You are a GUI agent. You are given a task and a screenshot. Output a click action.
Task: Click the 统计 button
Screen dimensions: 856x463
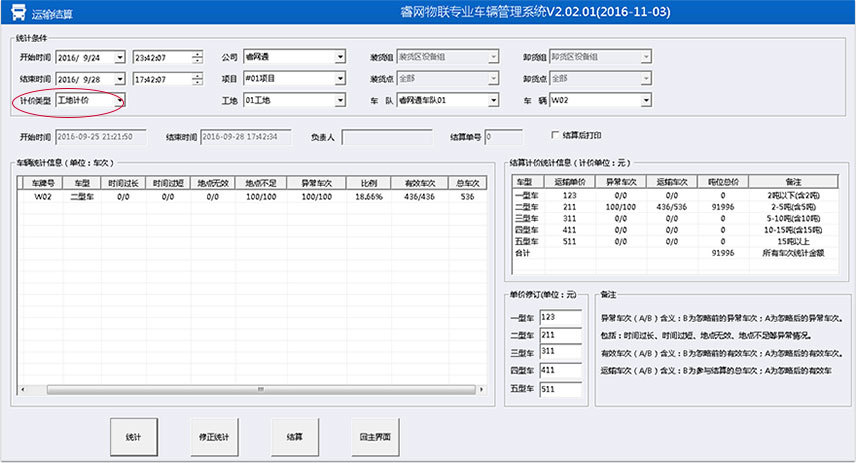(134, 437)
